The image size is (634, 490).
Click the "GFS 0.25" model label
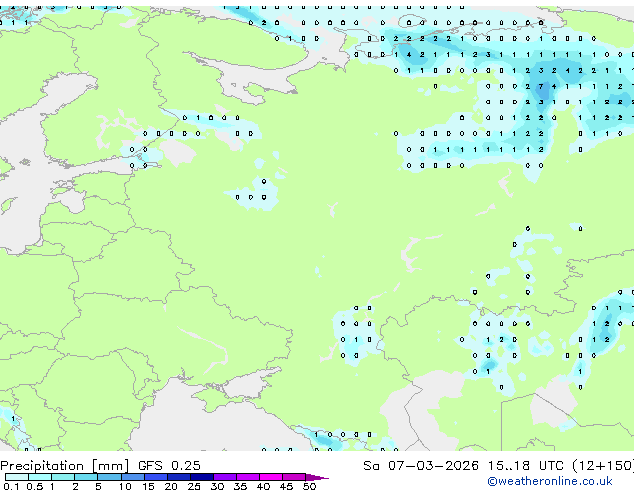[169, 466]
